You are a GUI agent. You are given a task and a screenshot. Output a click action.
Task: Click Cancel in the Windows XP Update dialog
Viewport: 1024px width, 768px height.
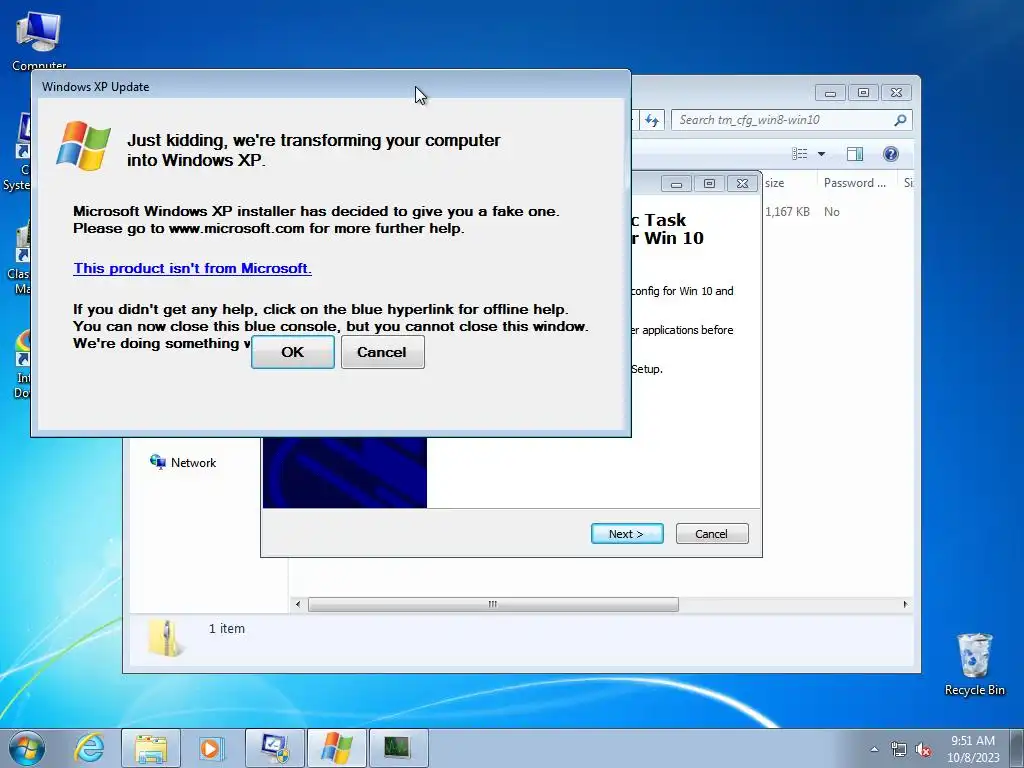[383, 352]
